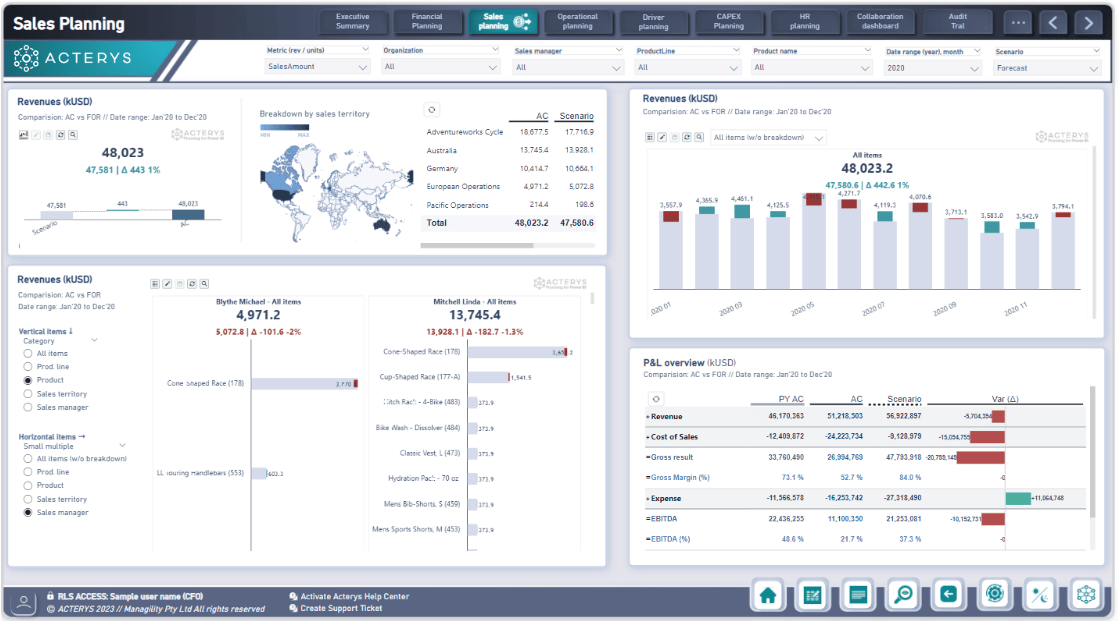
Task: Click the next page arrow in header
Action: 1088,23
